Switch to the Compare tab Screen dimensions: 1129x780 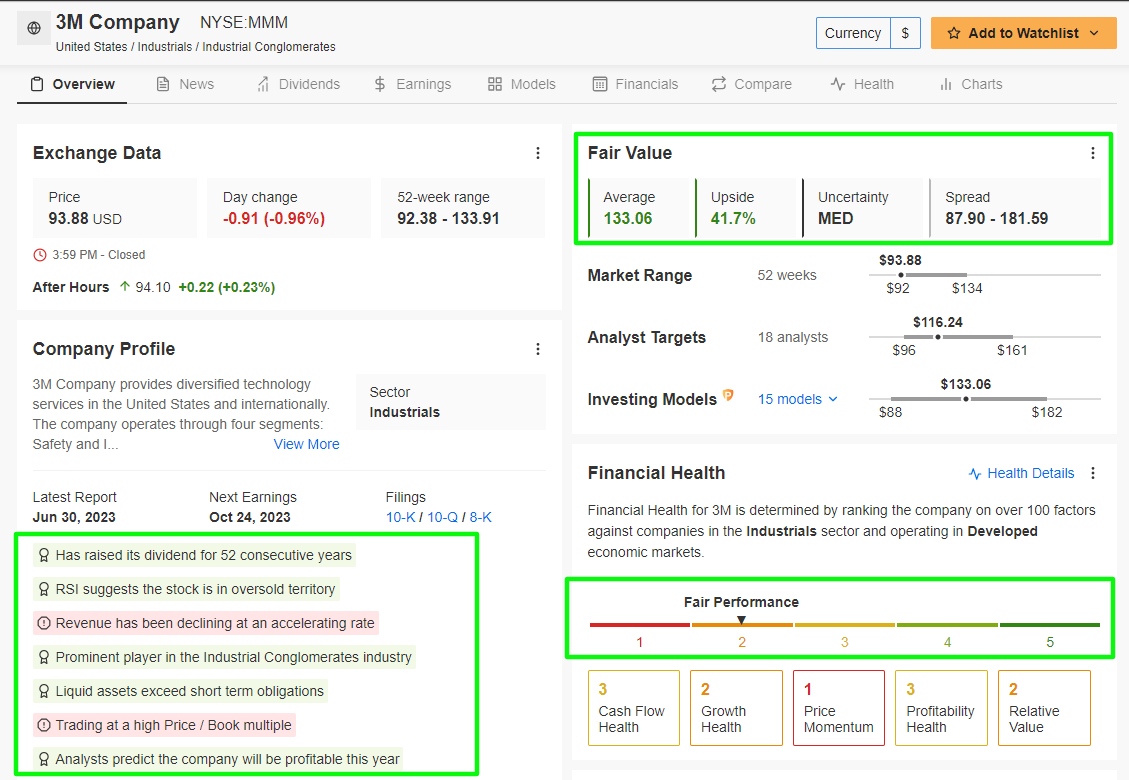tap(752, 84)
